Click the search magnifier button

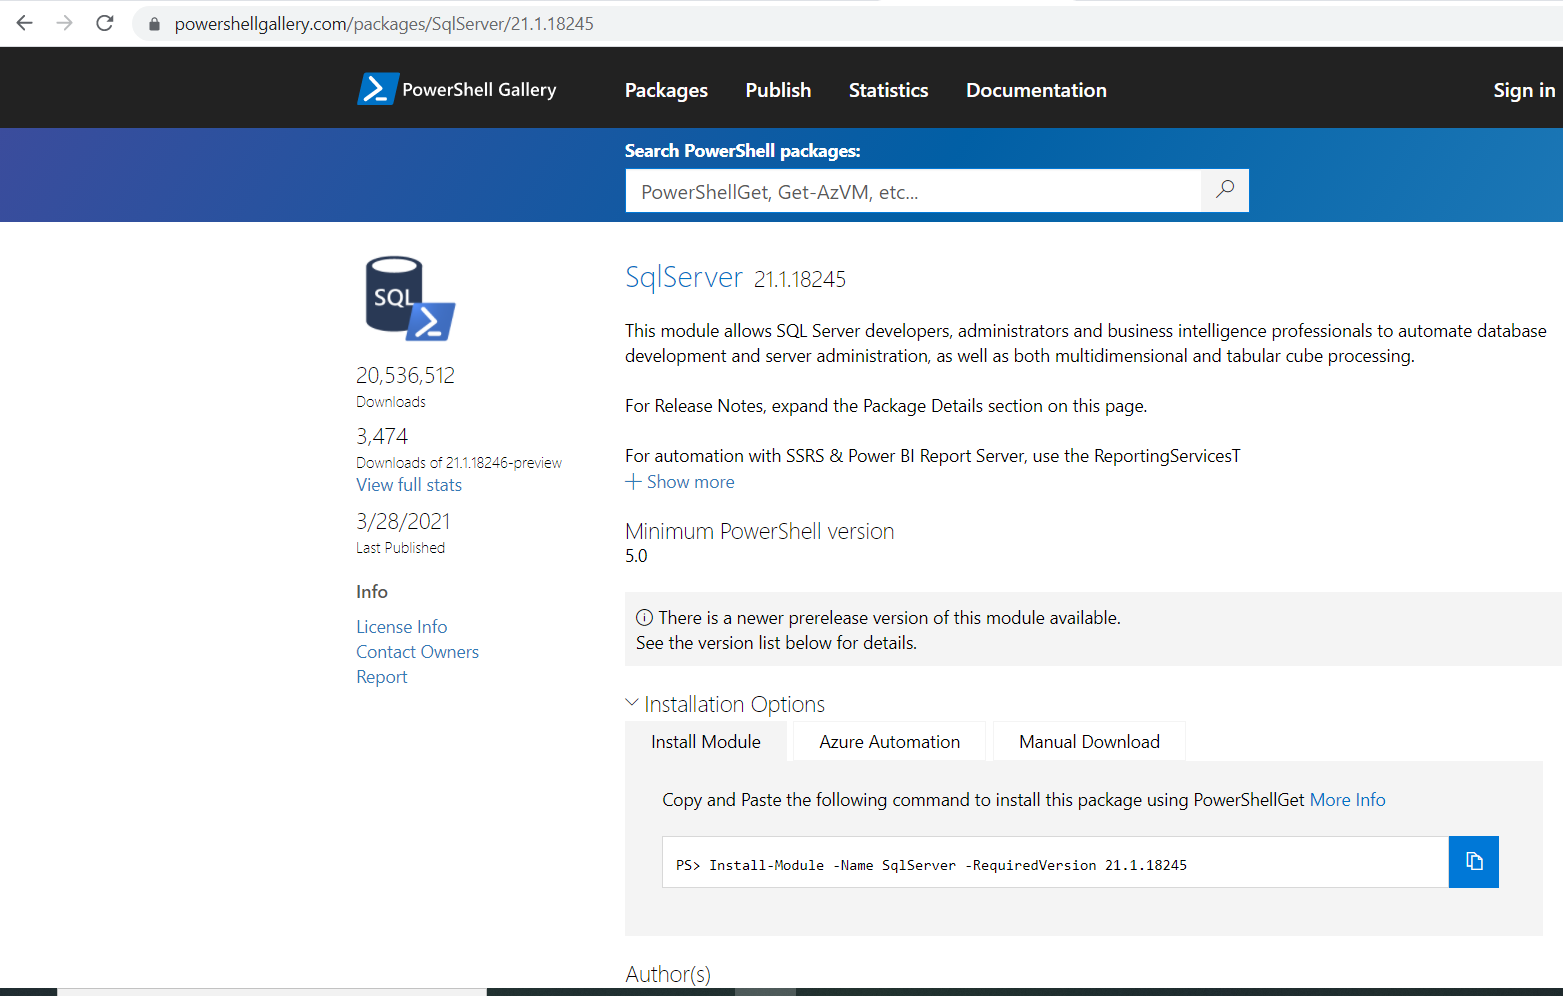click(1225, 190)
